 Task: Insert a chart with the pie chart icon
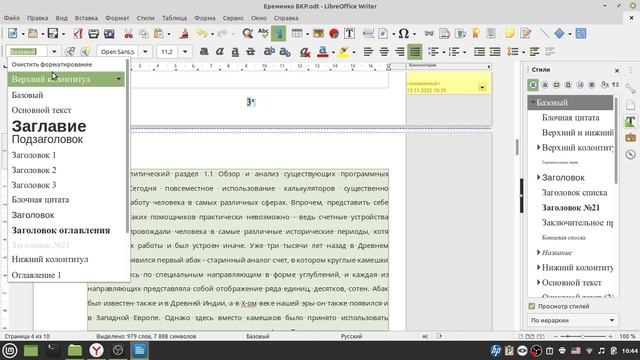coord(334,33)
